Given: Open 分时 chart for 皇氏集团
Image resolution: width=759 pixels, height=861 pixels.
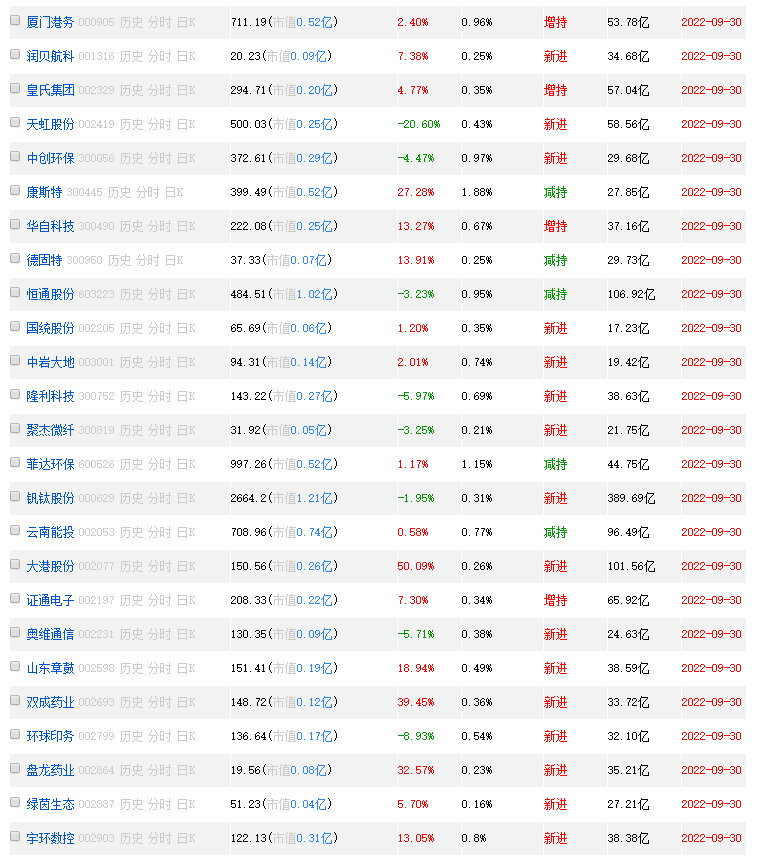Looking at the screenshot, I should 160,91.
